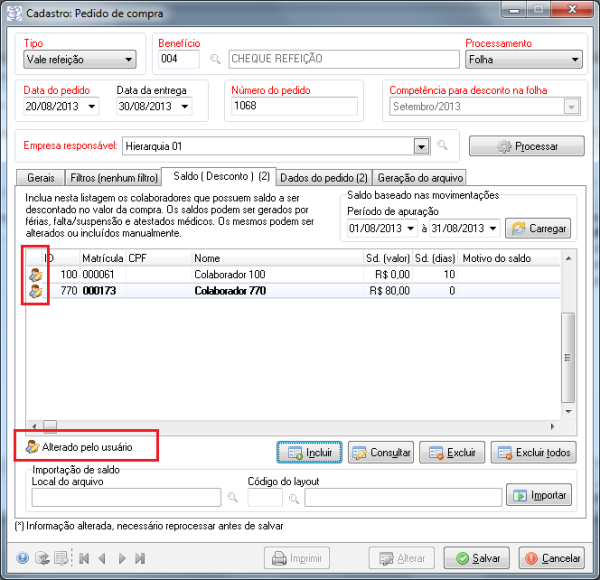Screen dimensions: 600x580
Task: Open the Tipo dropdown showing Vale refeição
Action: pyautogui.click(x=128, y=60)
